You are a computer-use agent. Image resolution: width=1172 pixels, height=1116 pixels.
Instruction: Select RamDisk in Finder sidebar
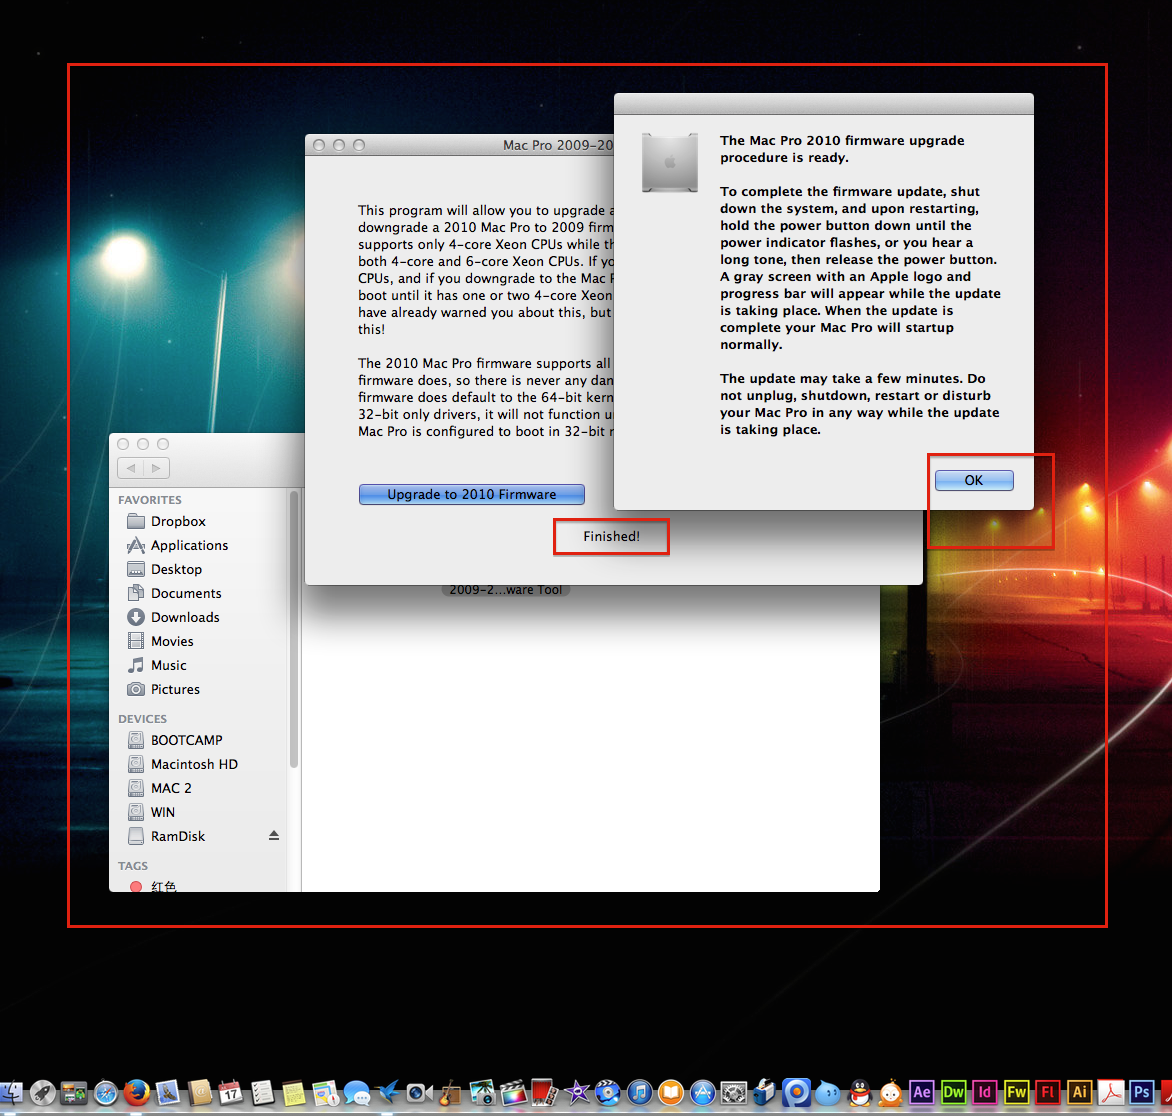pyautogui.click(x=166, y=836)
